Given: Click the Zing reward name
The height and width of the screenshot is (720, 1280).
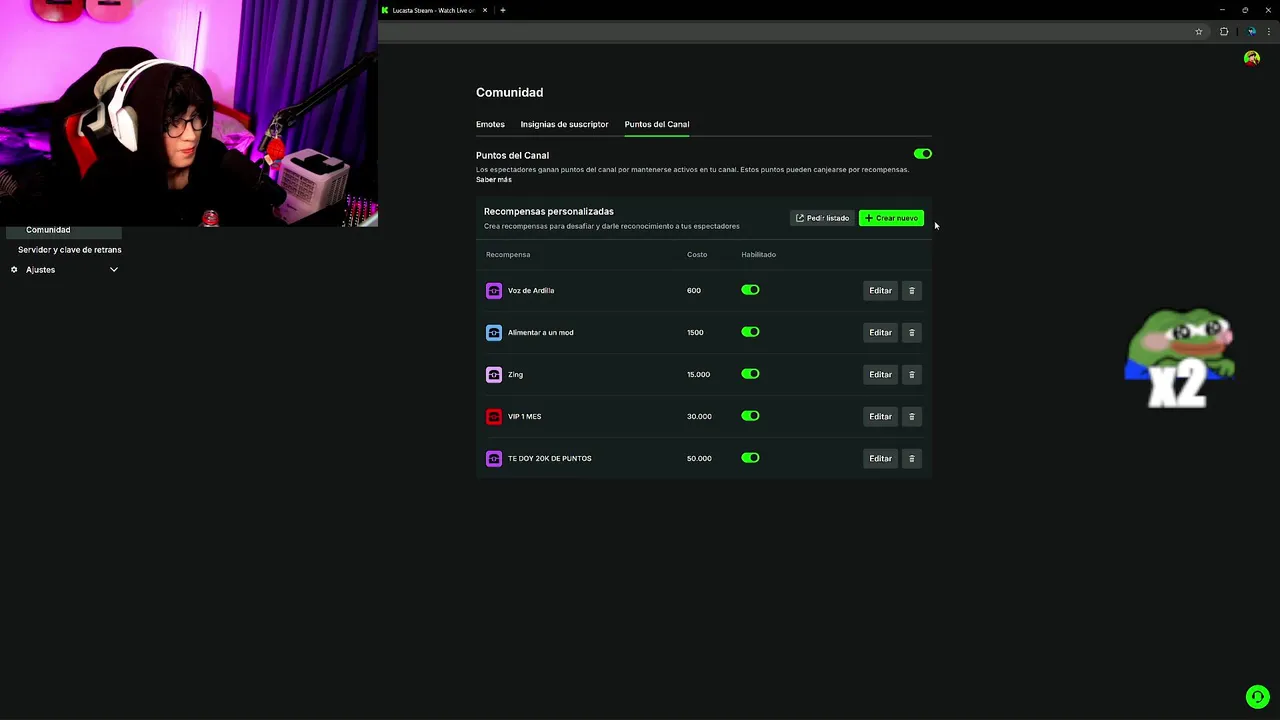Looking at the screenshot, I should click(x=515, y=375).
